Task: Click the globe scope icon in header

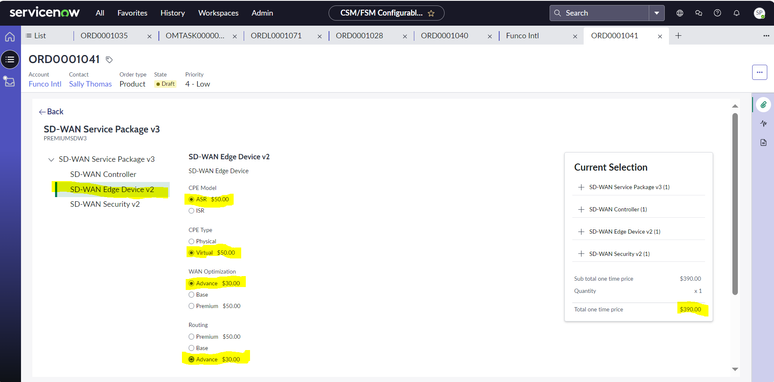Action: [680, 13]
